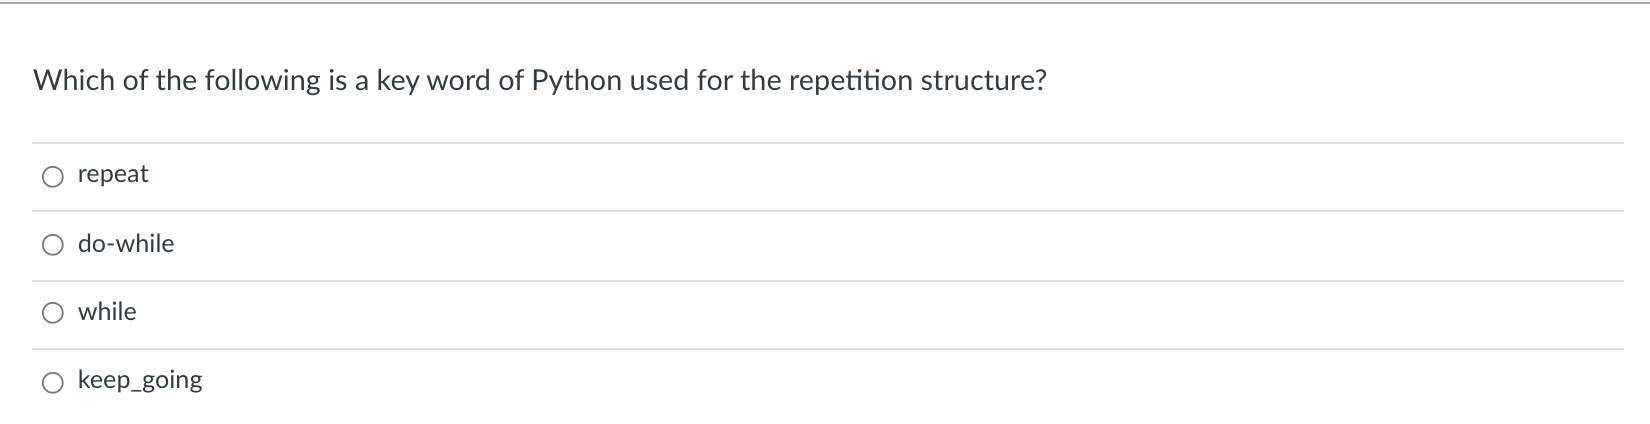1650x424 pixels.
Task: Click the word 'Python' in the question
Action: click(x=579, y=80)
